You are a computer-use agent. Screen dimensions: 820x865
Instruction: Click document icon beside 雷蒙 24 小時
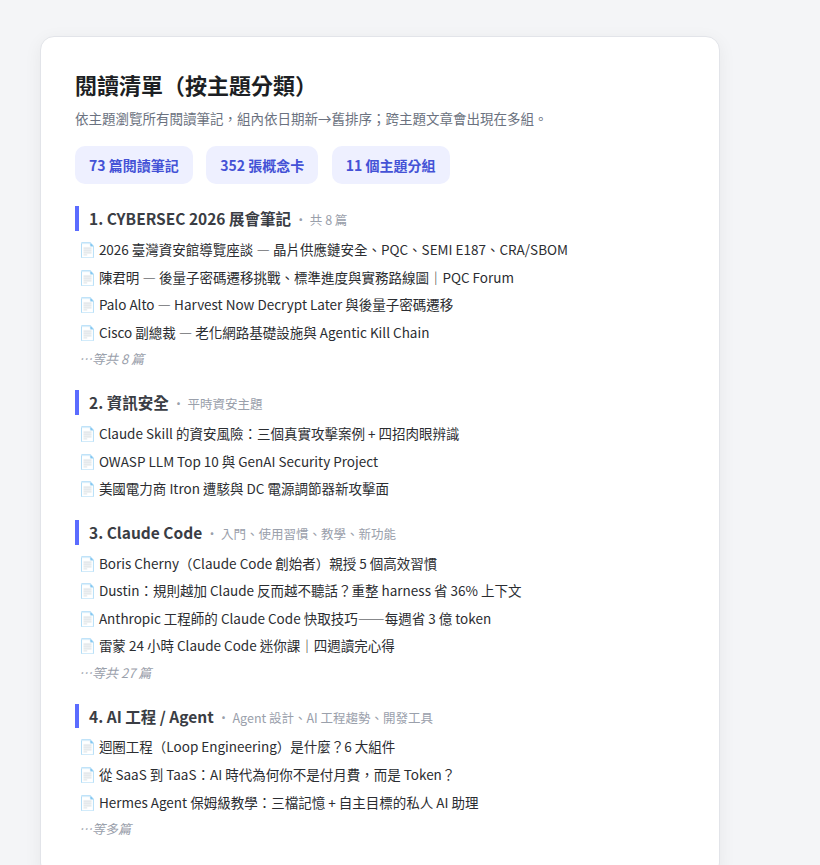point(87,646)
